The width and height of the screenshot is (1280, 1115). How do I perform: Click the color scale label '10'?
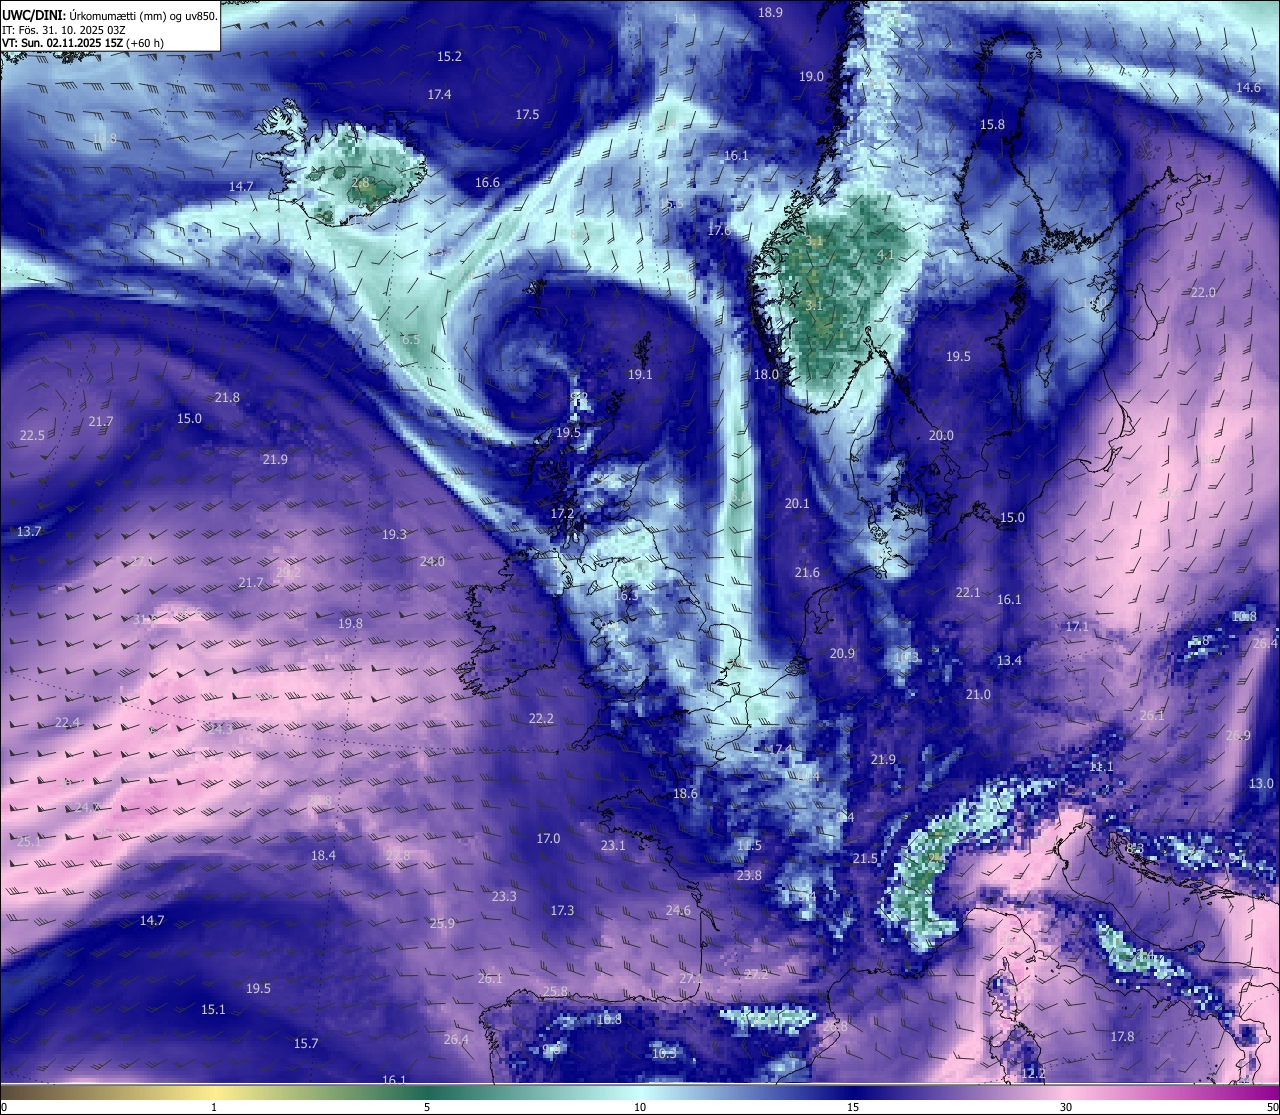[640, 1107]
